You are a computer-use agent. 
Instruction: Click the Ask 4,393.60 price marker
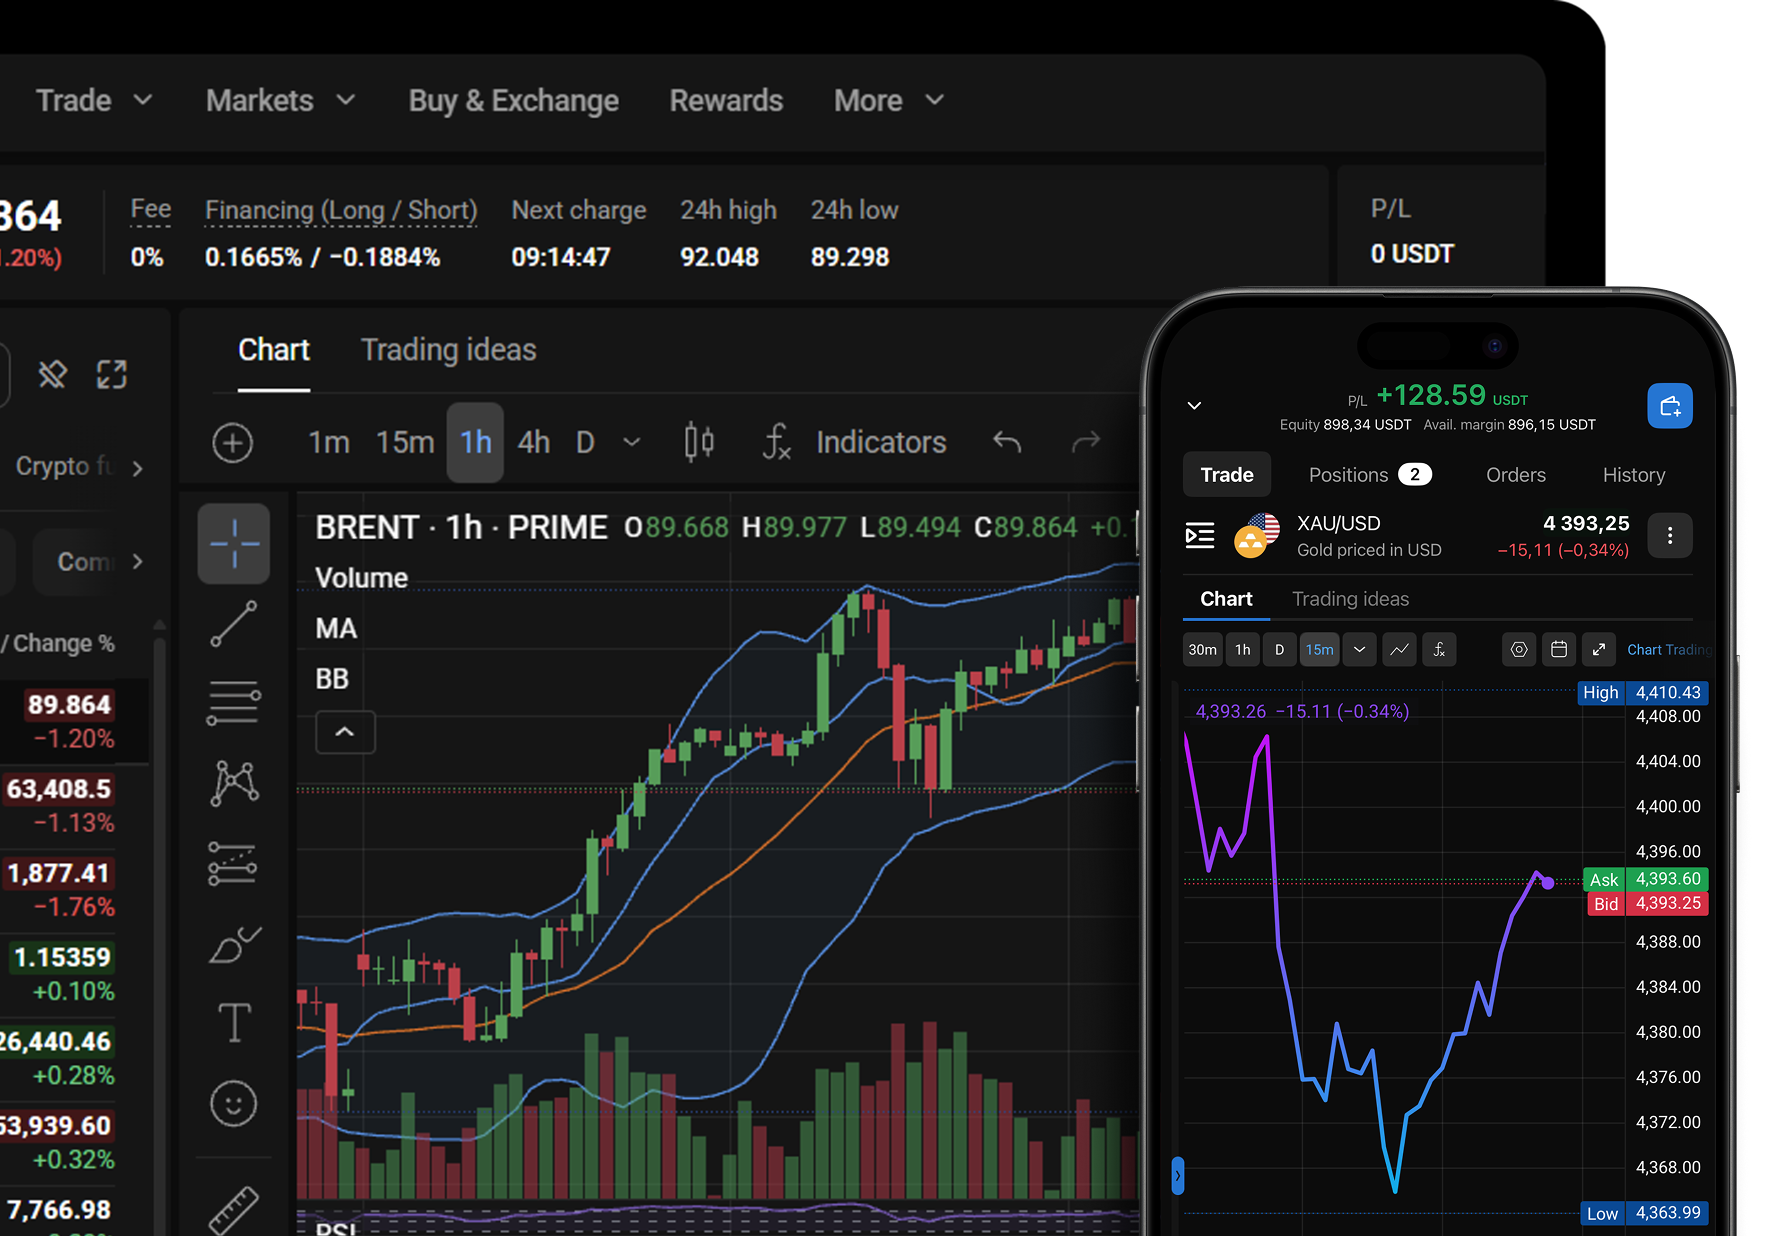(x=1646, y=879)
